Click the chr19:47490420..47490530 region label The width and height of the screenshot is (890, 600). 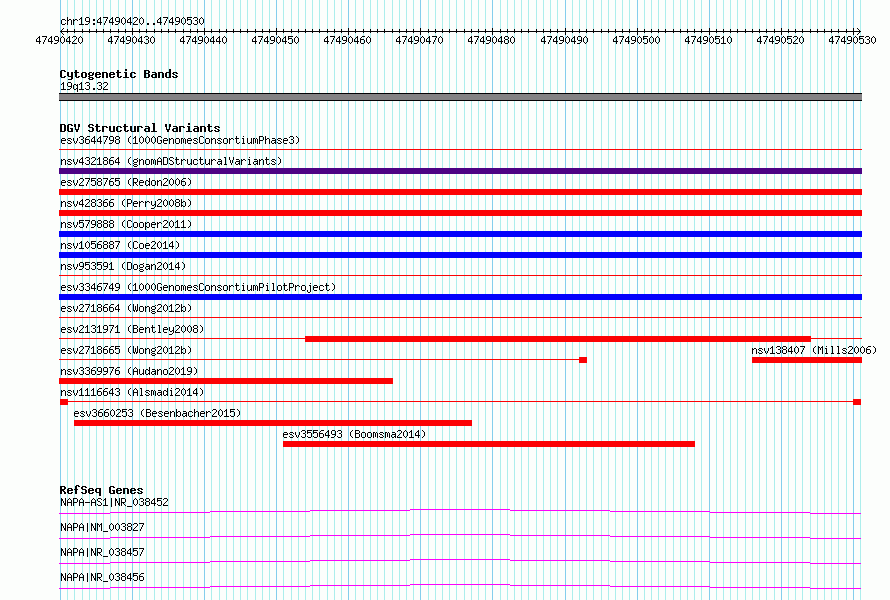(132, 21)
